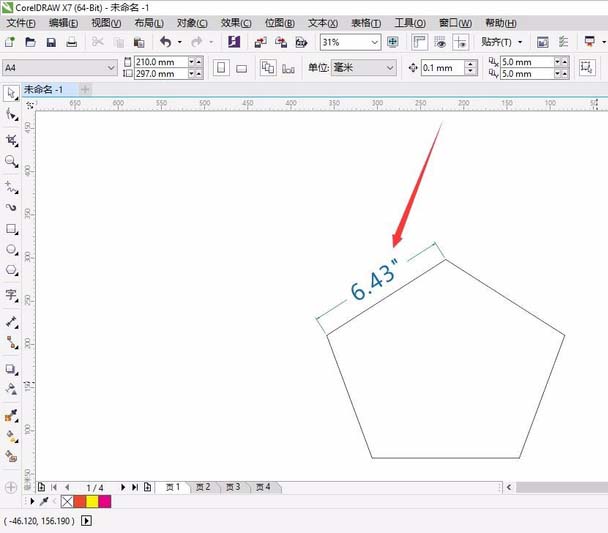The height and width of the screenshot is (533, 608).
Task: Toggle current page layout button
Action: [x=288, y=69]
